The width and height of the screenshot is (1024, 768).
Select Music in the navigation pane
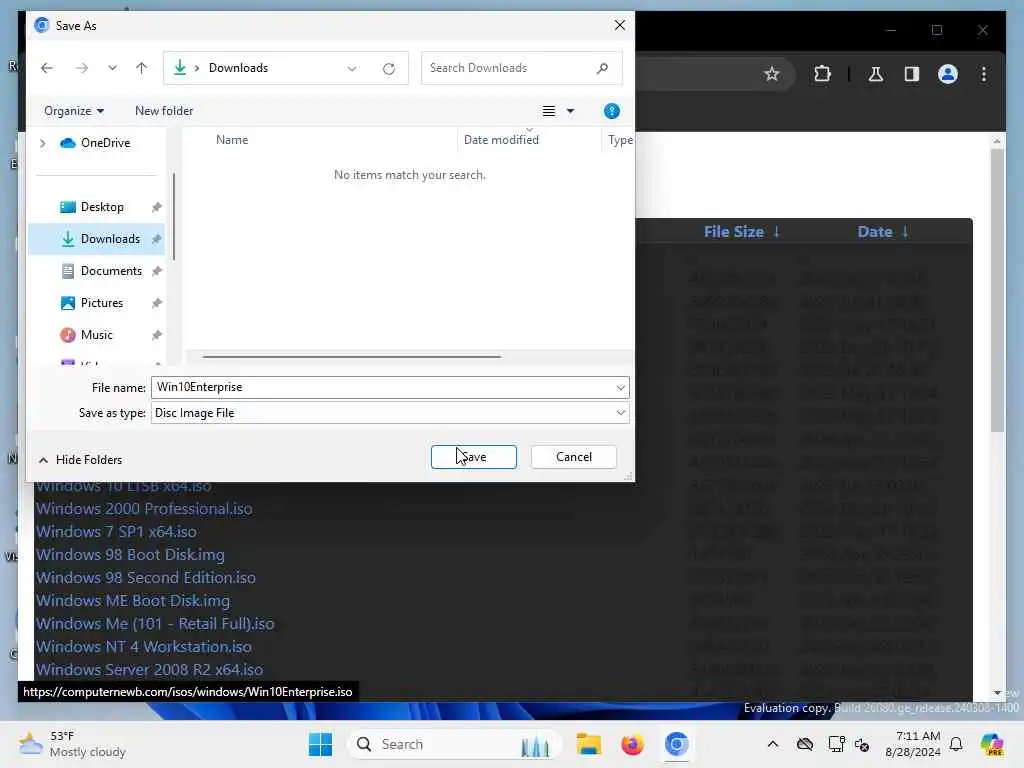tap(98, 335)
